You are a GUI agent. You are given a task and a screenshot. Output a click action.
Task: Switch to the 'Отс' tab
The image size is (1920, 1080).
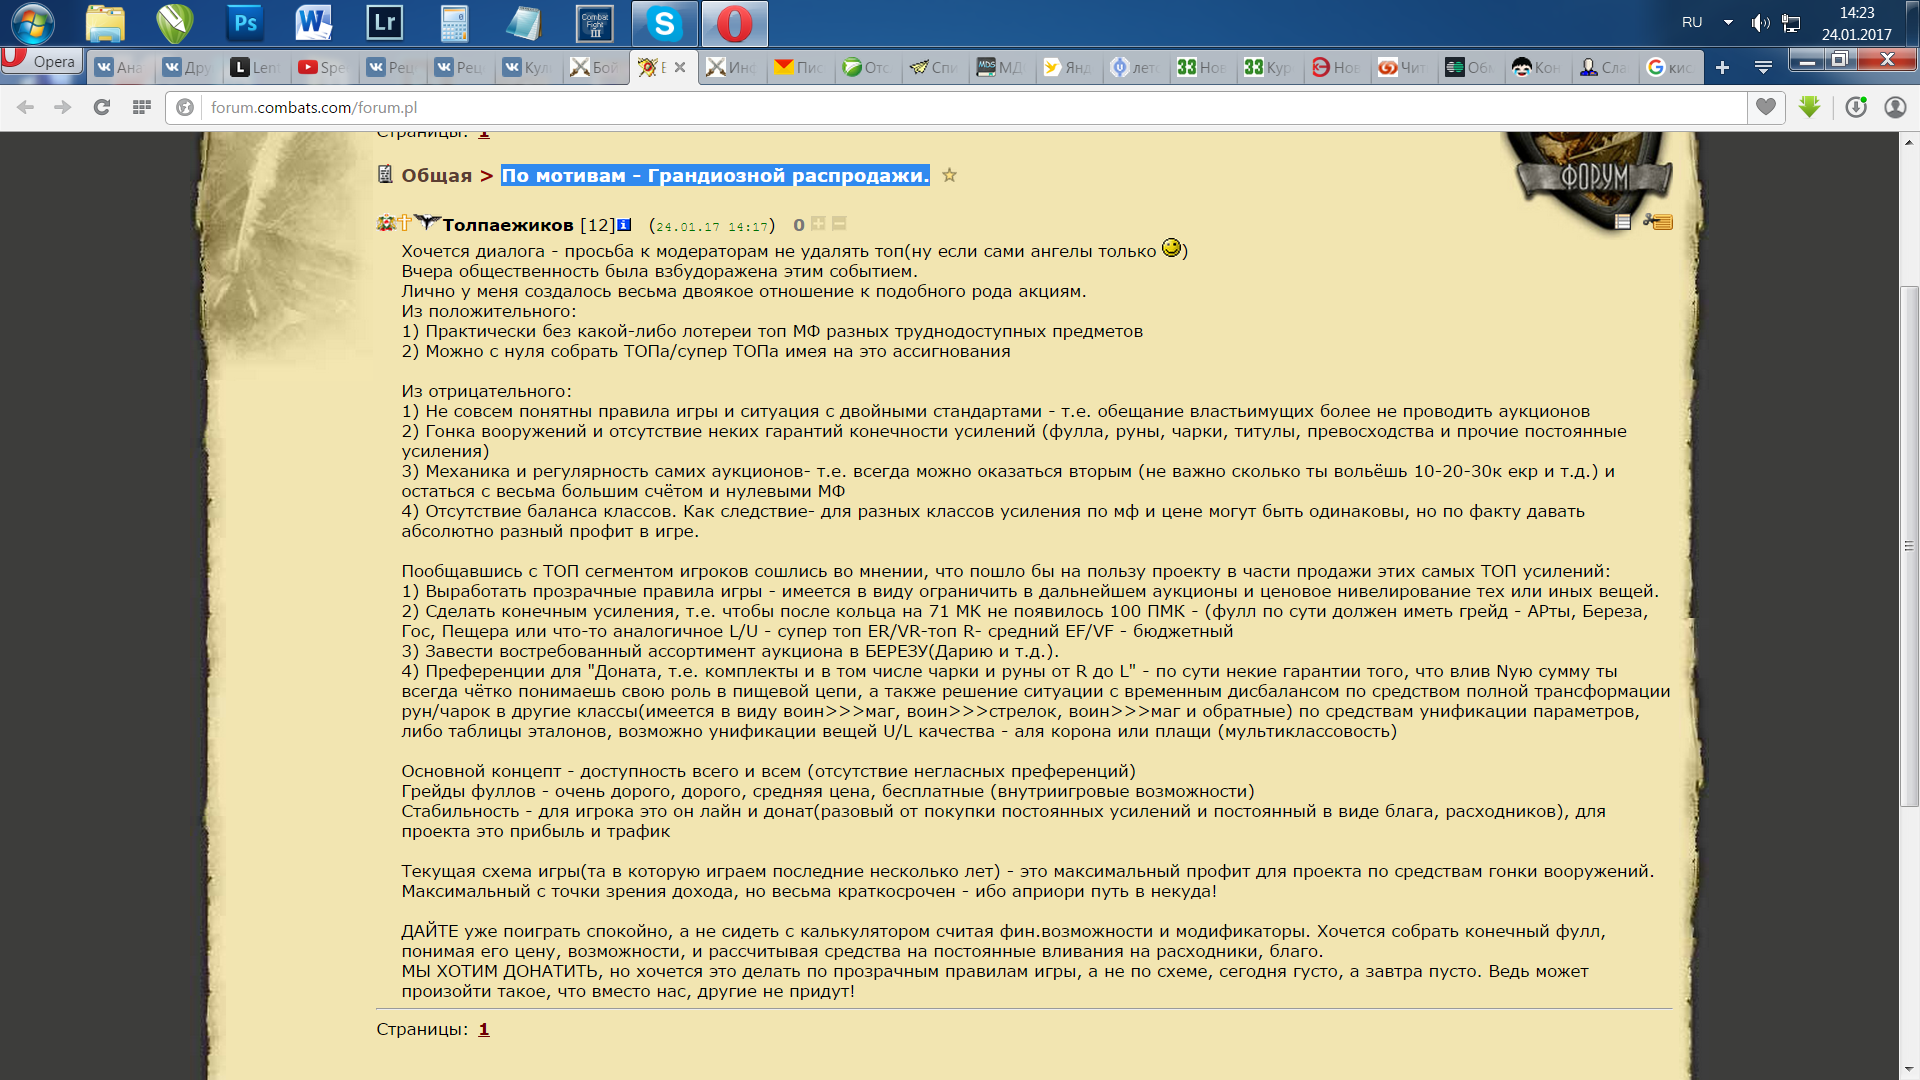[x=867, y=67]
